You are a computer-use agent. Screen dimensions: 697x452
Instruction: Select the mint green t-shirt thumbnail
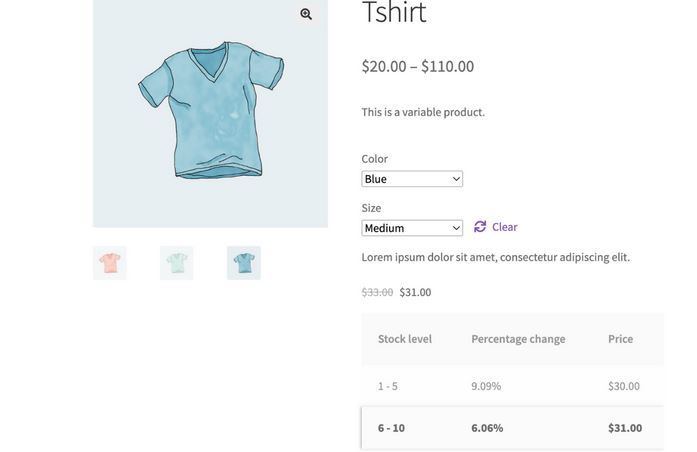176,263
